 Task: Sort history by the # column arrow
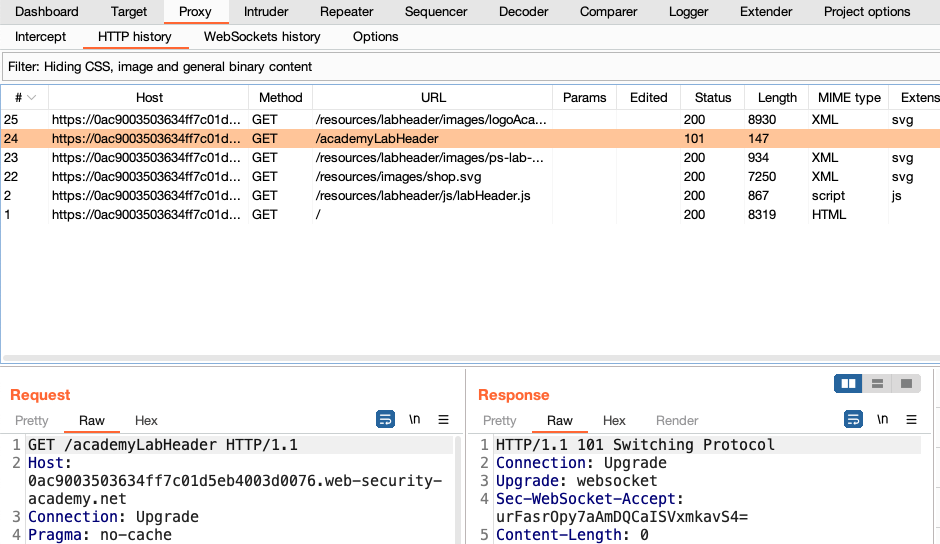click(32, 97)
